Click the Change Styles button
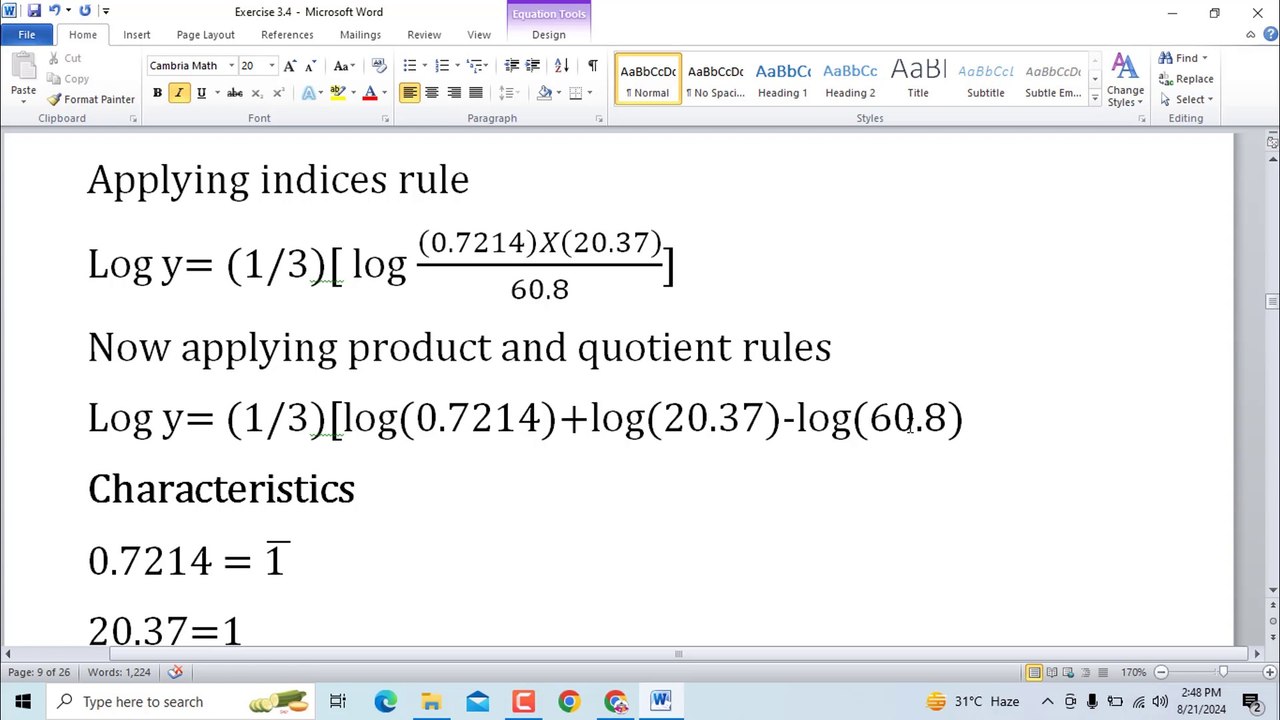The image size is (1280, 720). [x=1125, y=80]
